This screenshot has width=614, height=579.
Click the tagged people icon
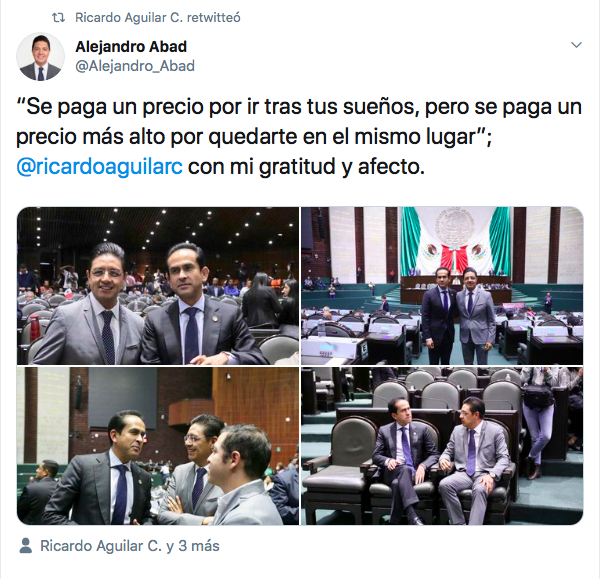[x=26, y=546]
